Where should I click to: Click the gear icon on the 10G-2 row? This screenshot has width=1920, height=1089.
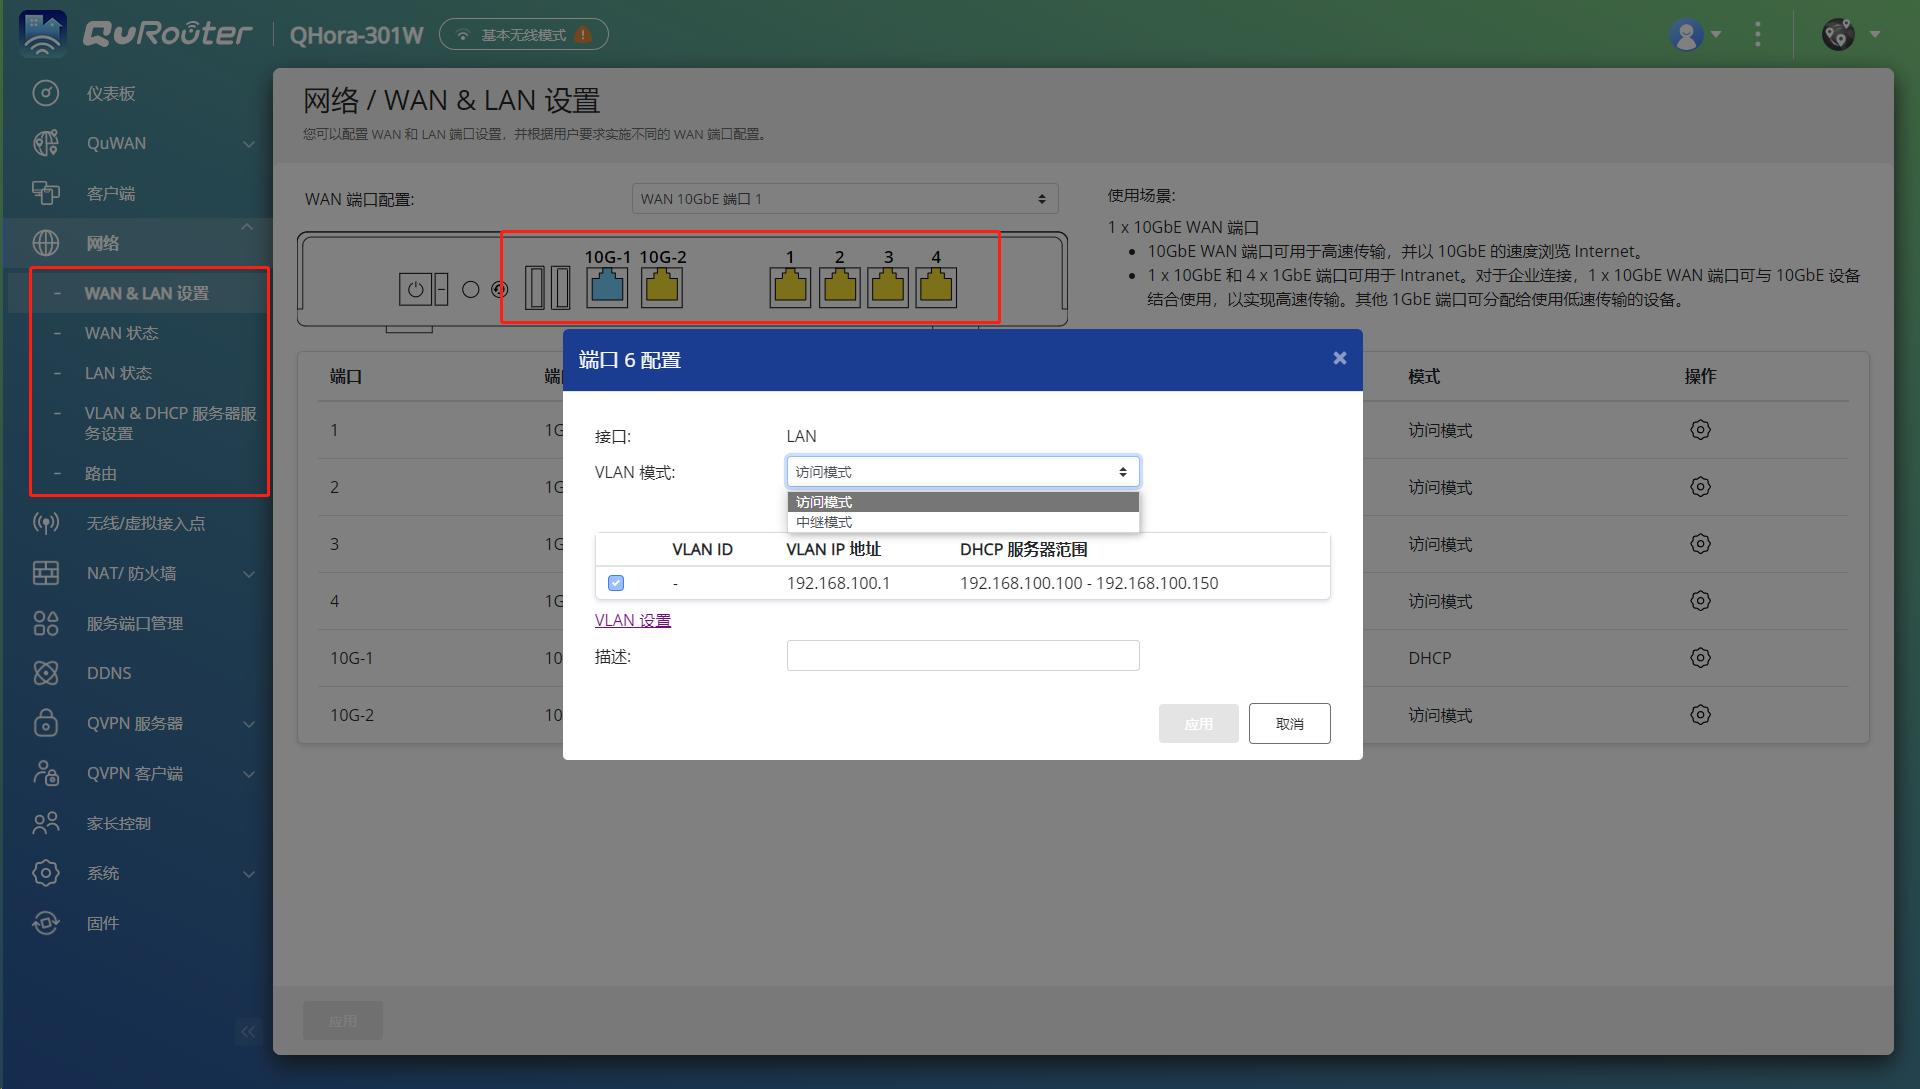coord(1701,714)
